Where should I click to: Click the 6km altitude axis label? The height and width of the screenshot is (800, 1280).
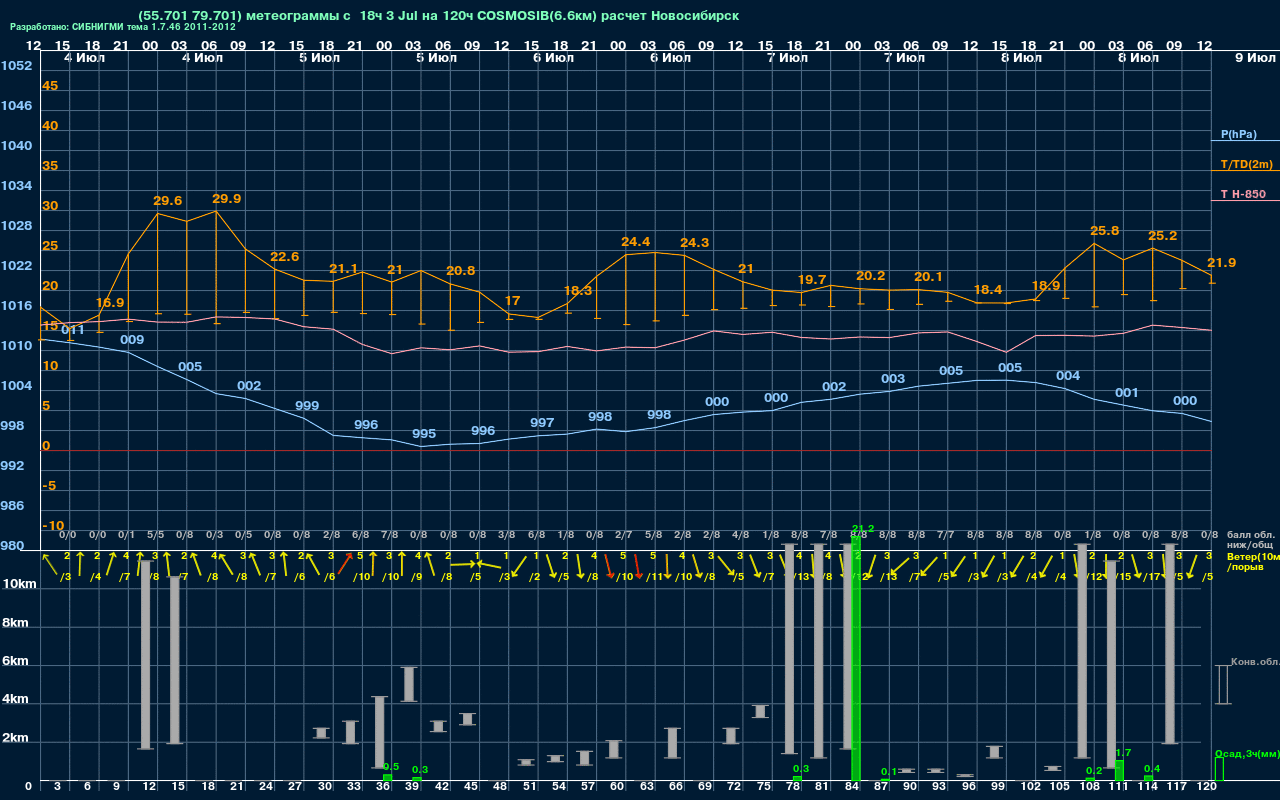click(17, 662)
